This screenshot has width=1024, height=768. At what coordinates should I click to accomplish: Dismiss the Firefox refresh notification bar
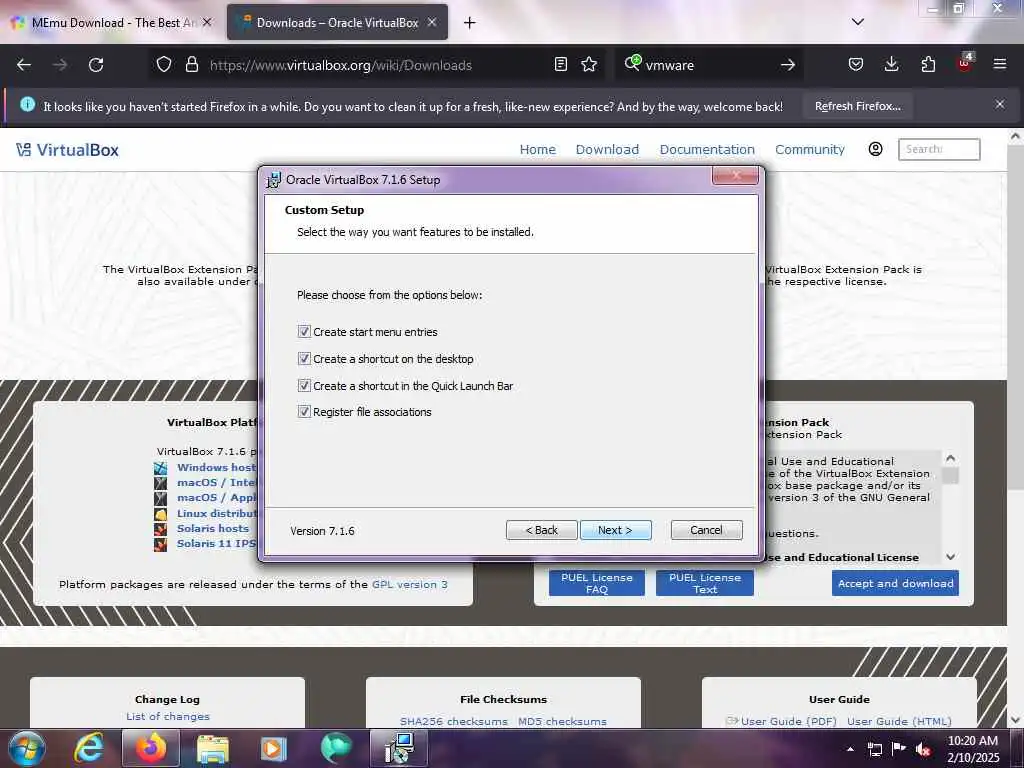pos(1000,104)
